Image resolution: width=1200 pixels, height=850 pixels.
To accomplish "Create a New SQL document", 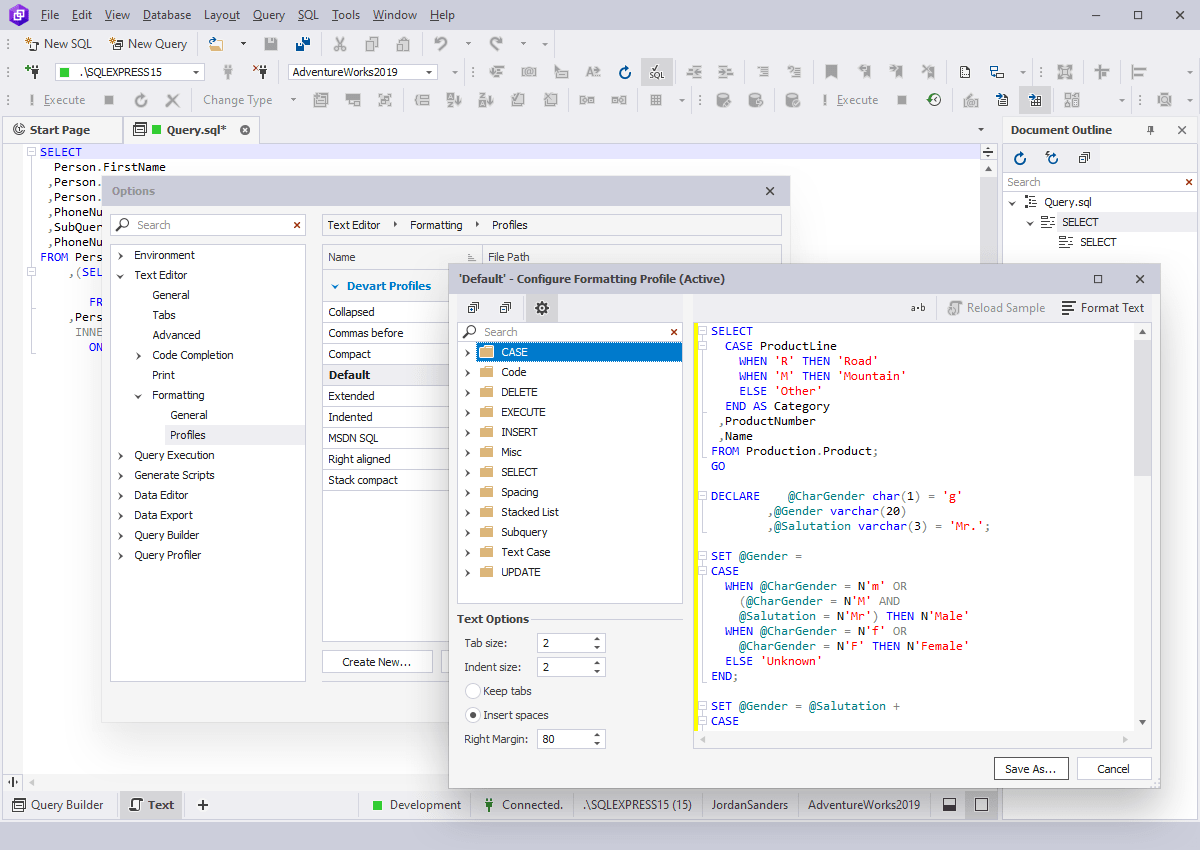I will [57, 43].
